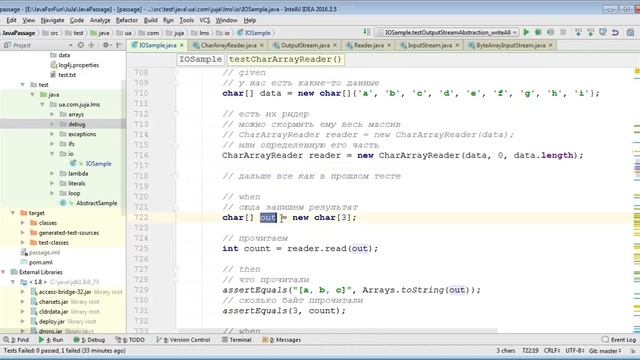Click the testCharArrayReader() method crumb

285,59
